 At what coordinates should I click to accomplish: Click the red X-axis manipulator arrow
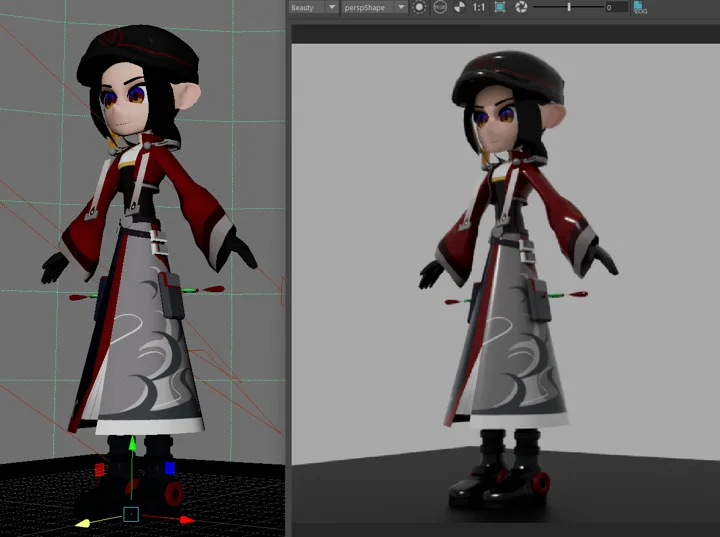pos(187,520)
